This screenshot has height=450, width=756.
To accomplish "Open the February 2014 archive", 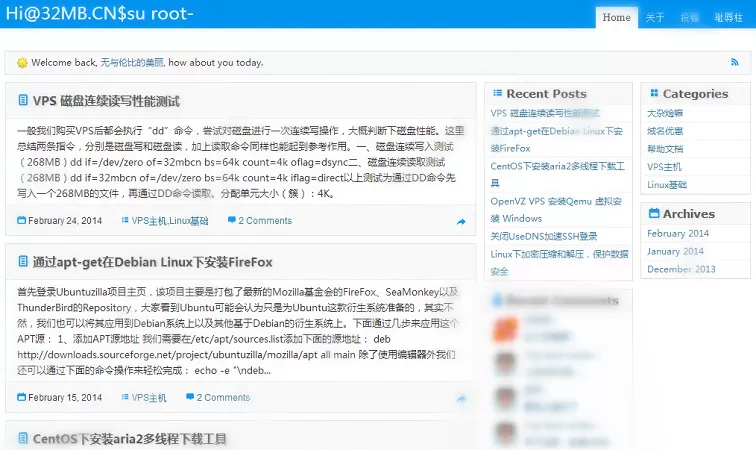I will click(677, 233).
